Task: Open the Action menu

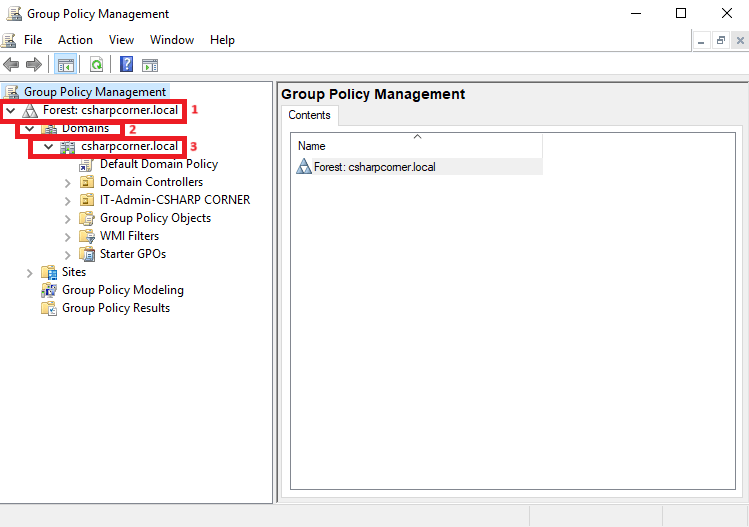Action: pyautogui.click(x=75, y=40)
